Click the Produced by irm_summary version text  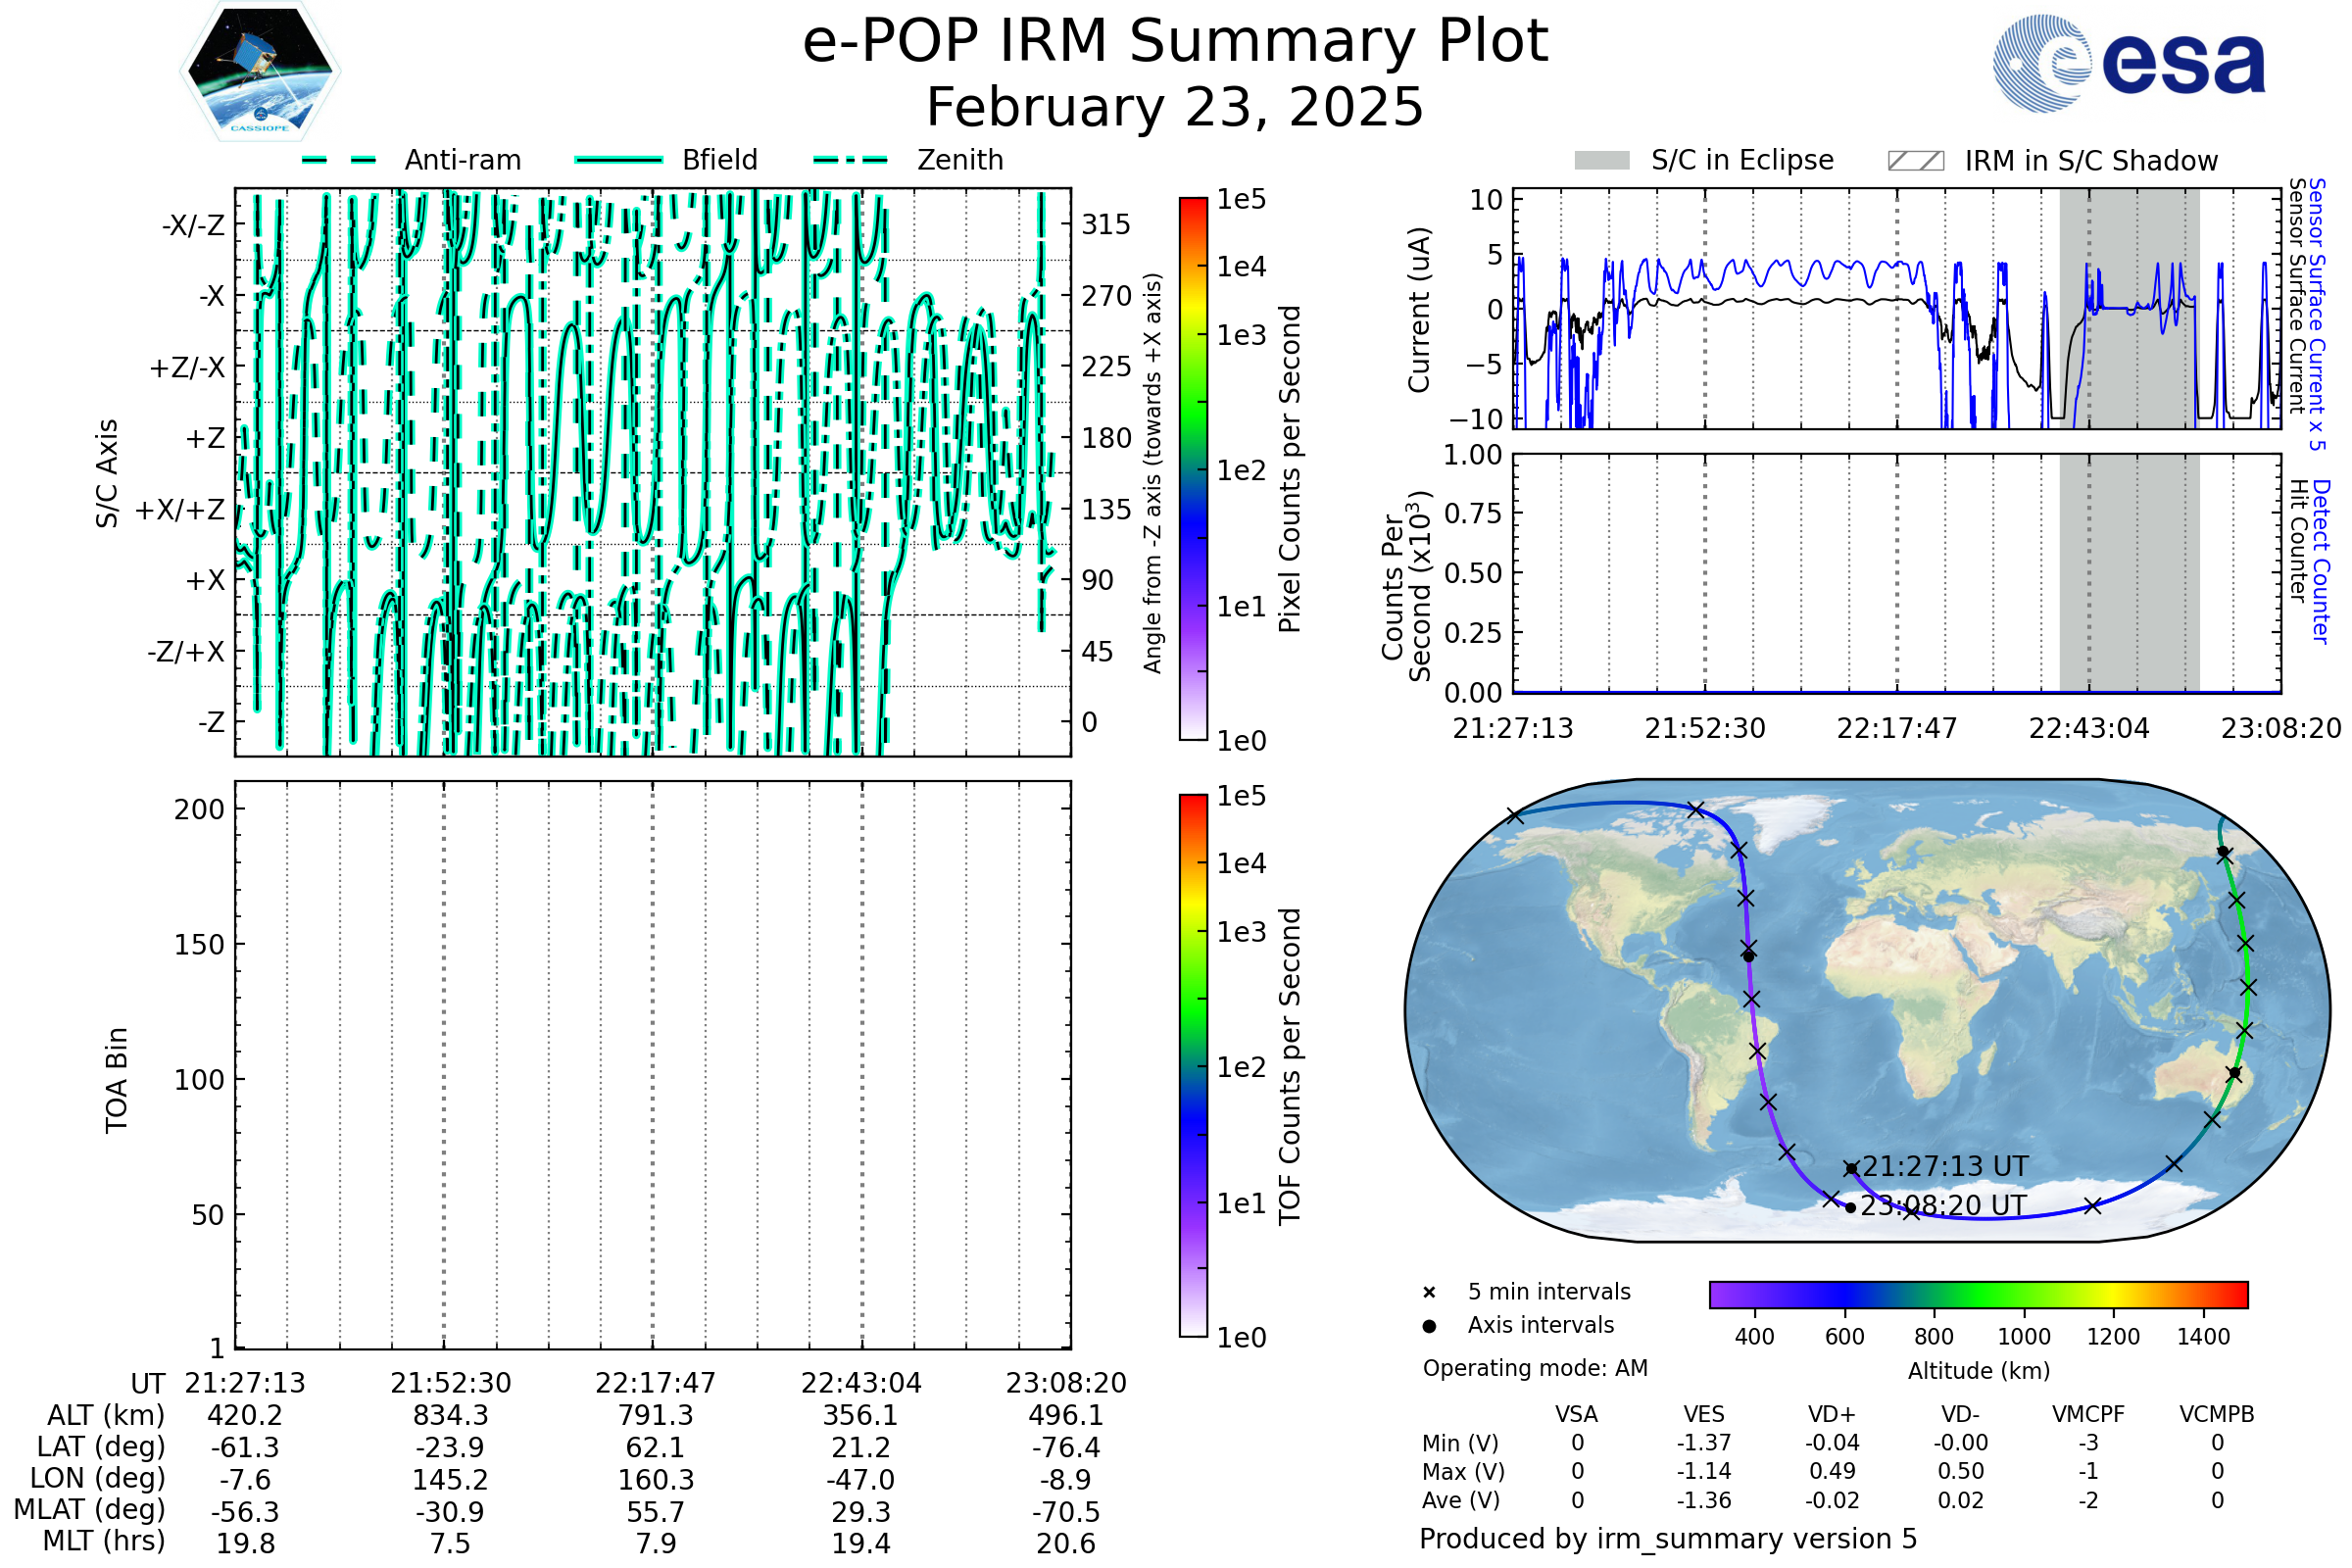click(1668, 1539)
